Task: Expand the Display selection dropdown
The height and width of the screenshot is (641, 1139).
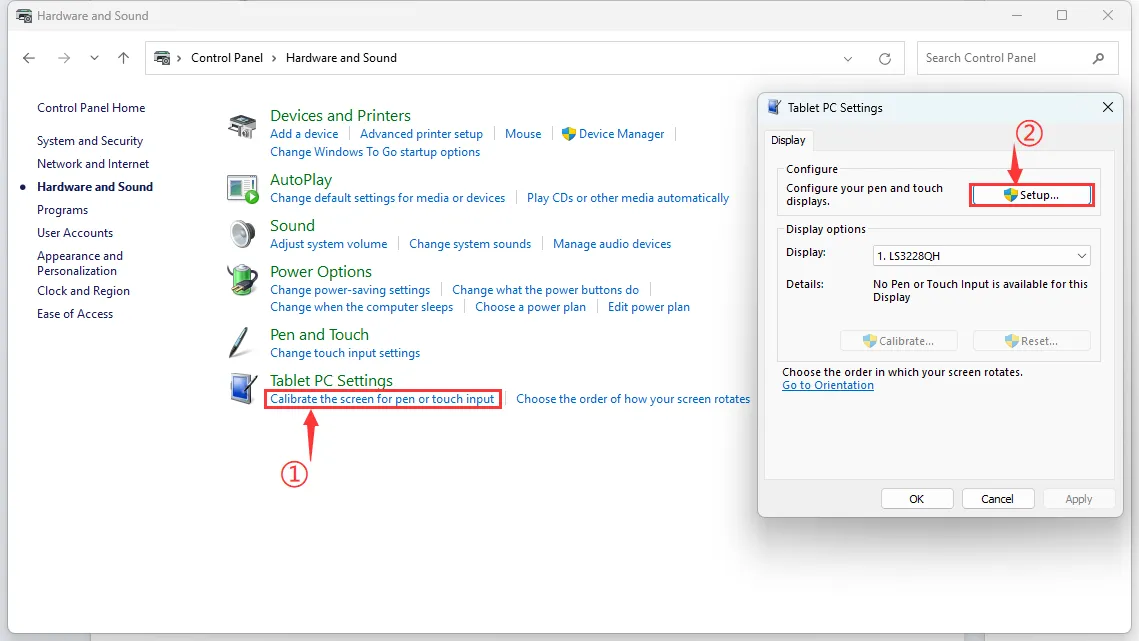Action: pos(1082,256)
